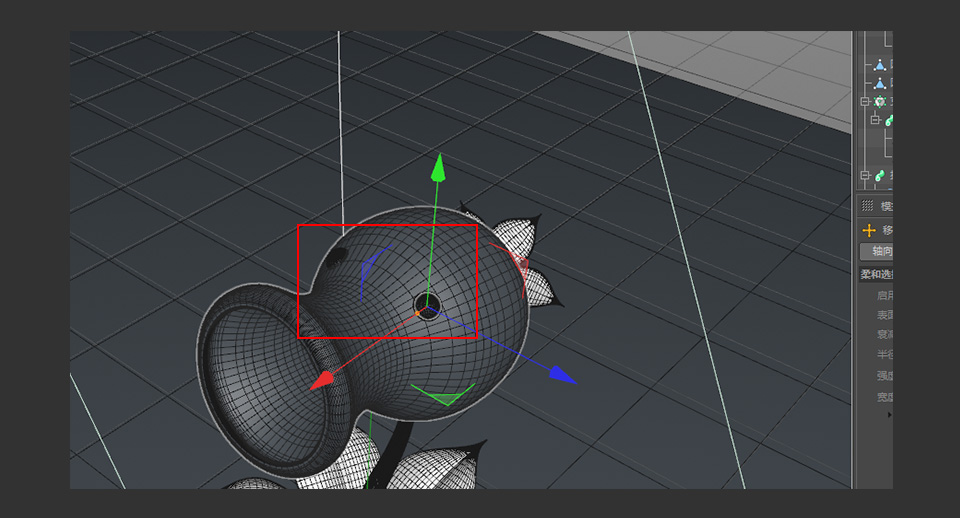
Task: Click the red X-axis arrow of the gizmo
Action: coord(321,380)
